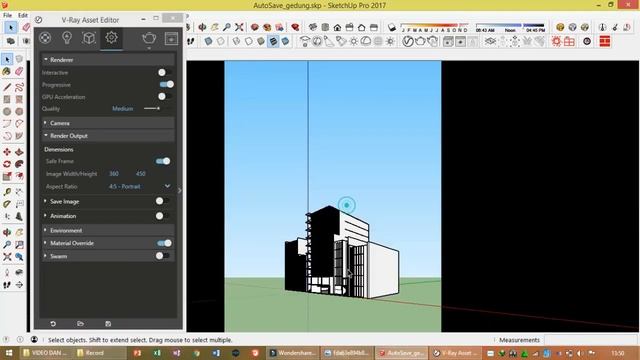Viewport: 640px width, 360px height.
Task: Switch to Wondershare taskbar item
Action: 293,353
